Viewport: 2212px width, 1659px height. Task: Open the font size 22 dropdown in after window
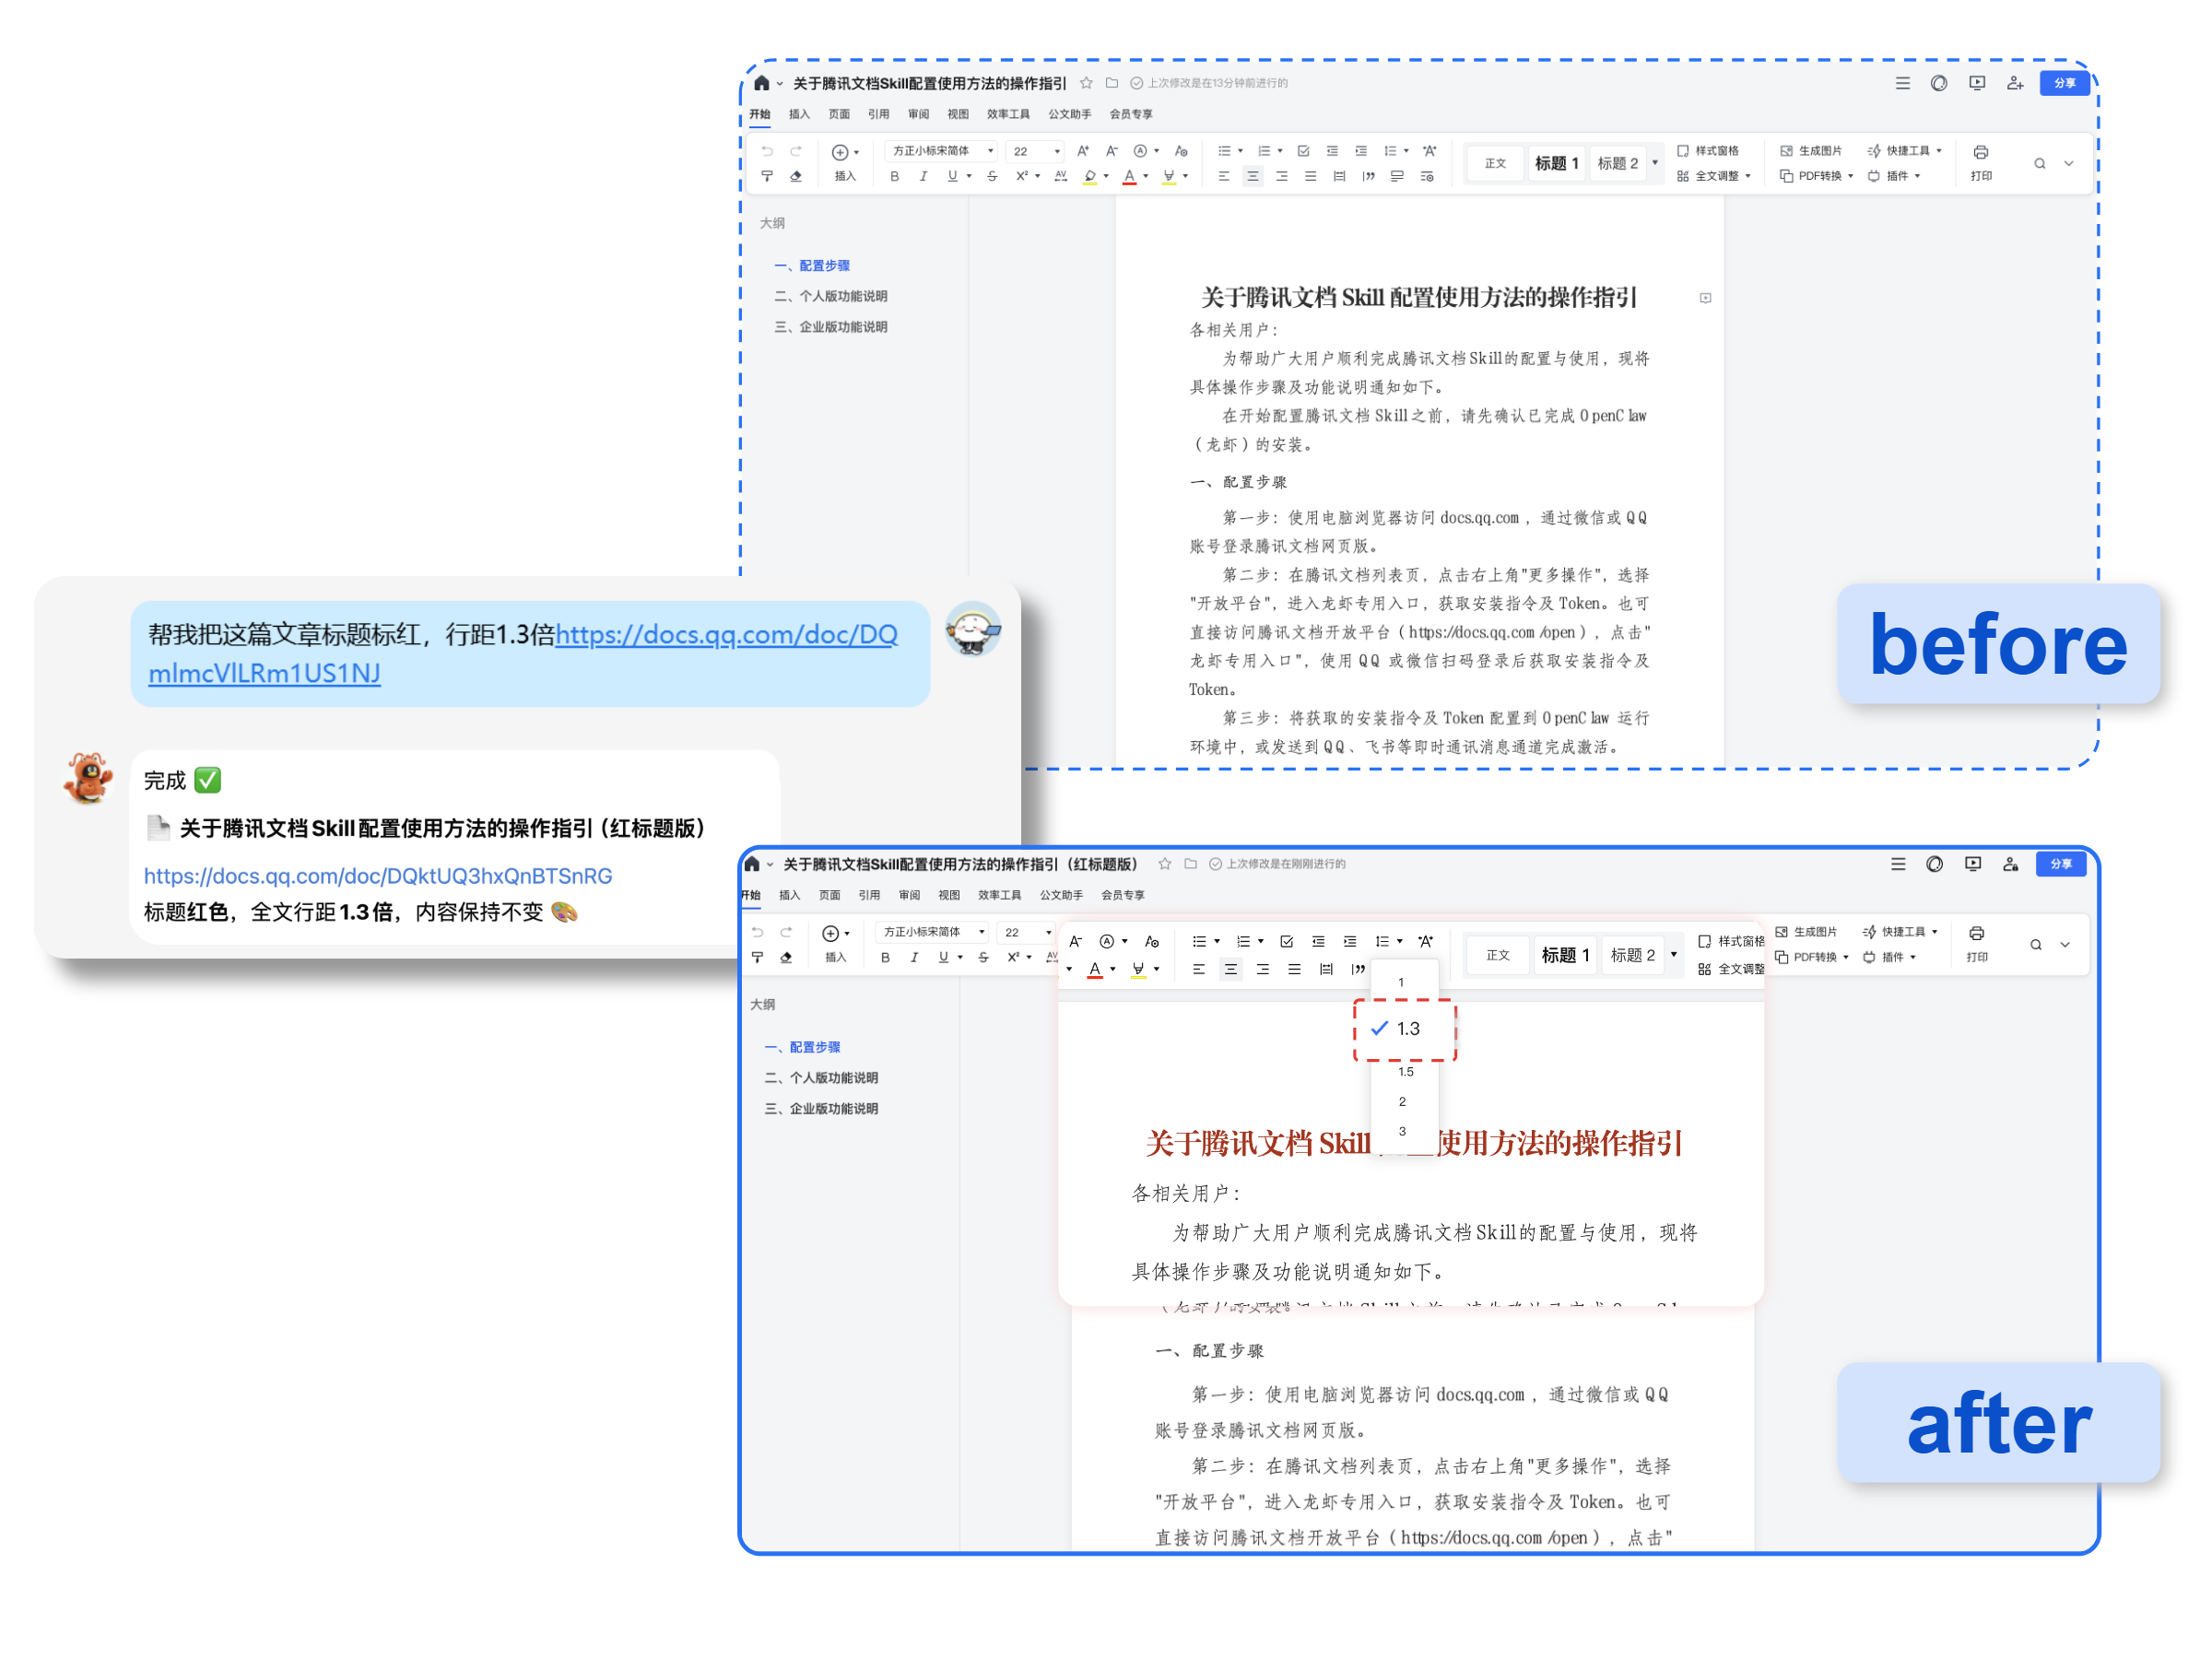tap(1029, 932)
